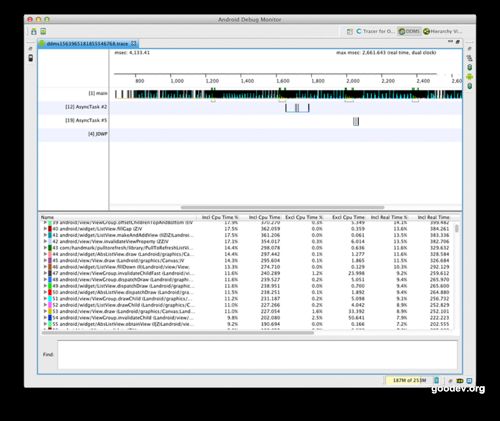The width and height of the screenshot is (500, 421).
Task: Expand row 41 ListView.makeAndAddView
Action: (x=45, y=235)
